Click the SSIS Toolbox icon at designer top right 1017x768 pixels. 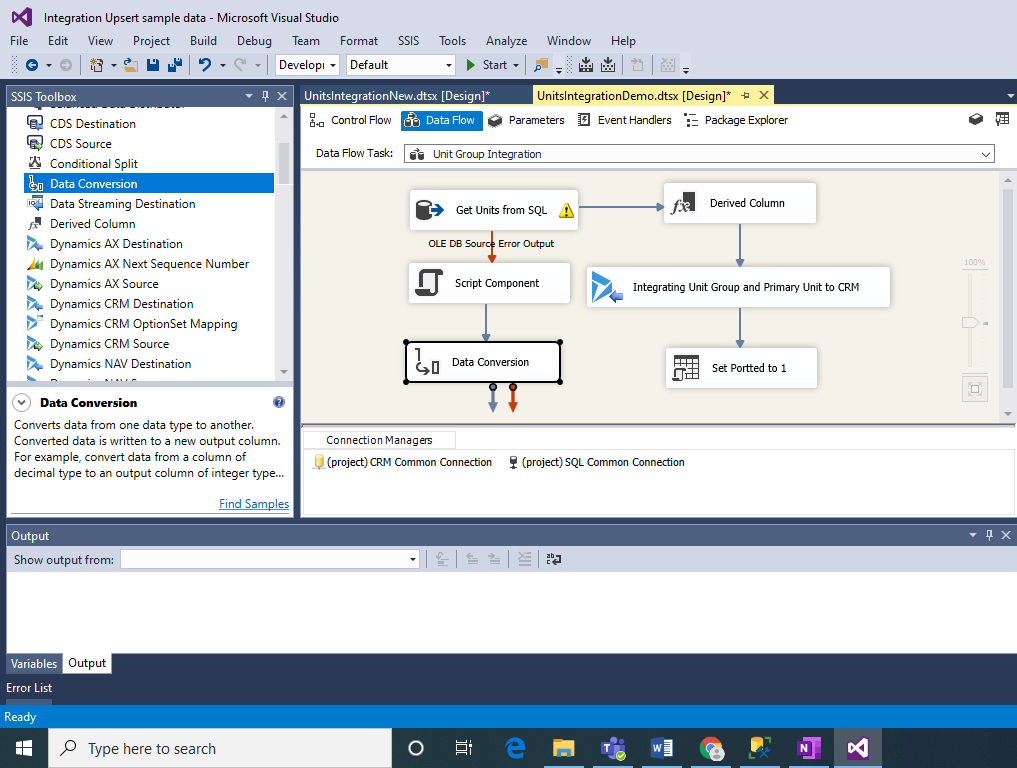pyautogui.click(x=975, y=119)
